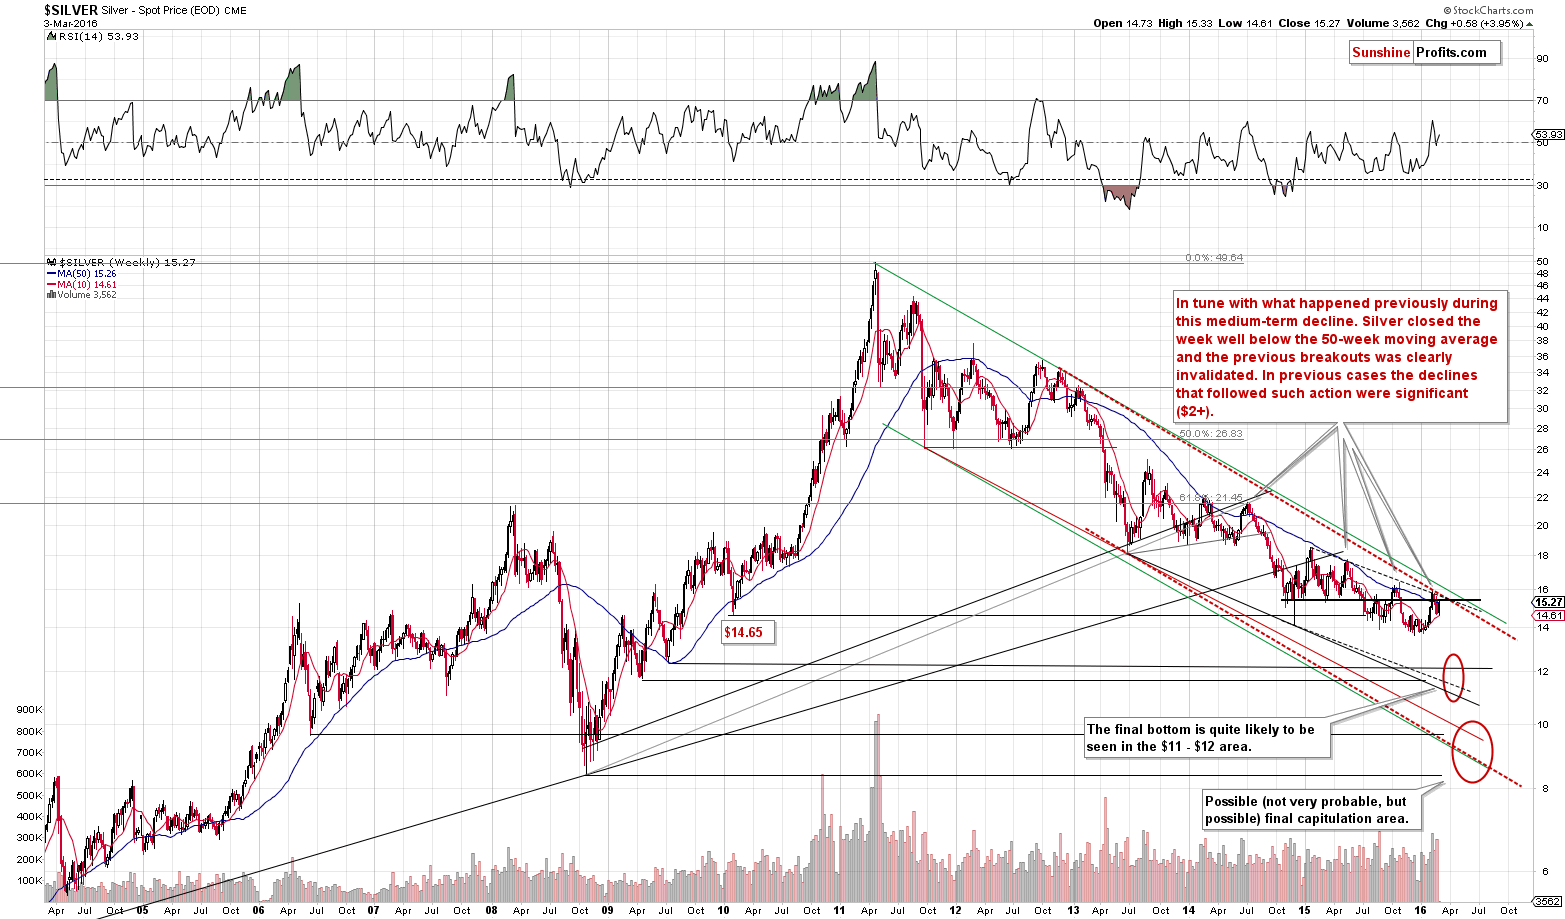Click the High 15.33 value
1565x919 pixels.
[1187, 23]
